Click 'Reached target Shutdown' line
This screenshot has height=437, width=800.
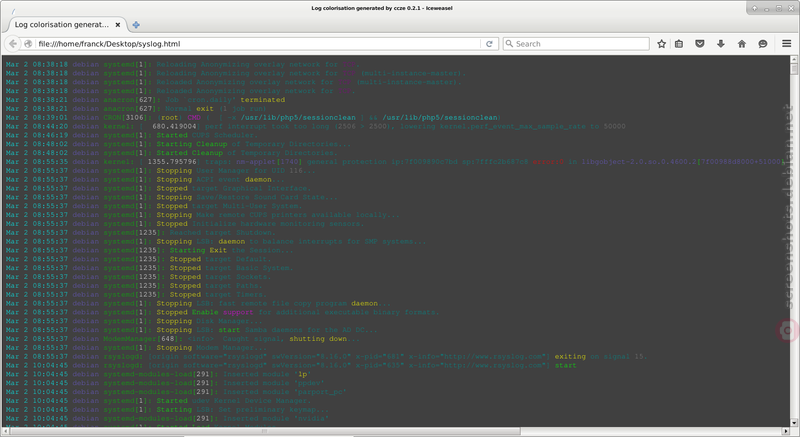pos(222,233)
